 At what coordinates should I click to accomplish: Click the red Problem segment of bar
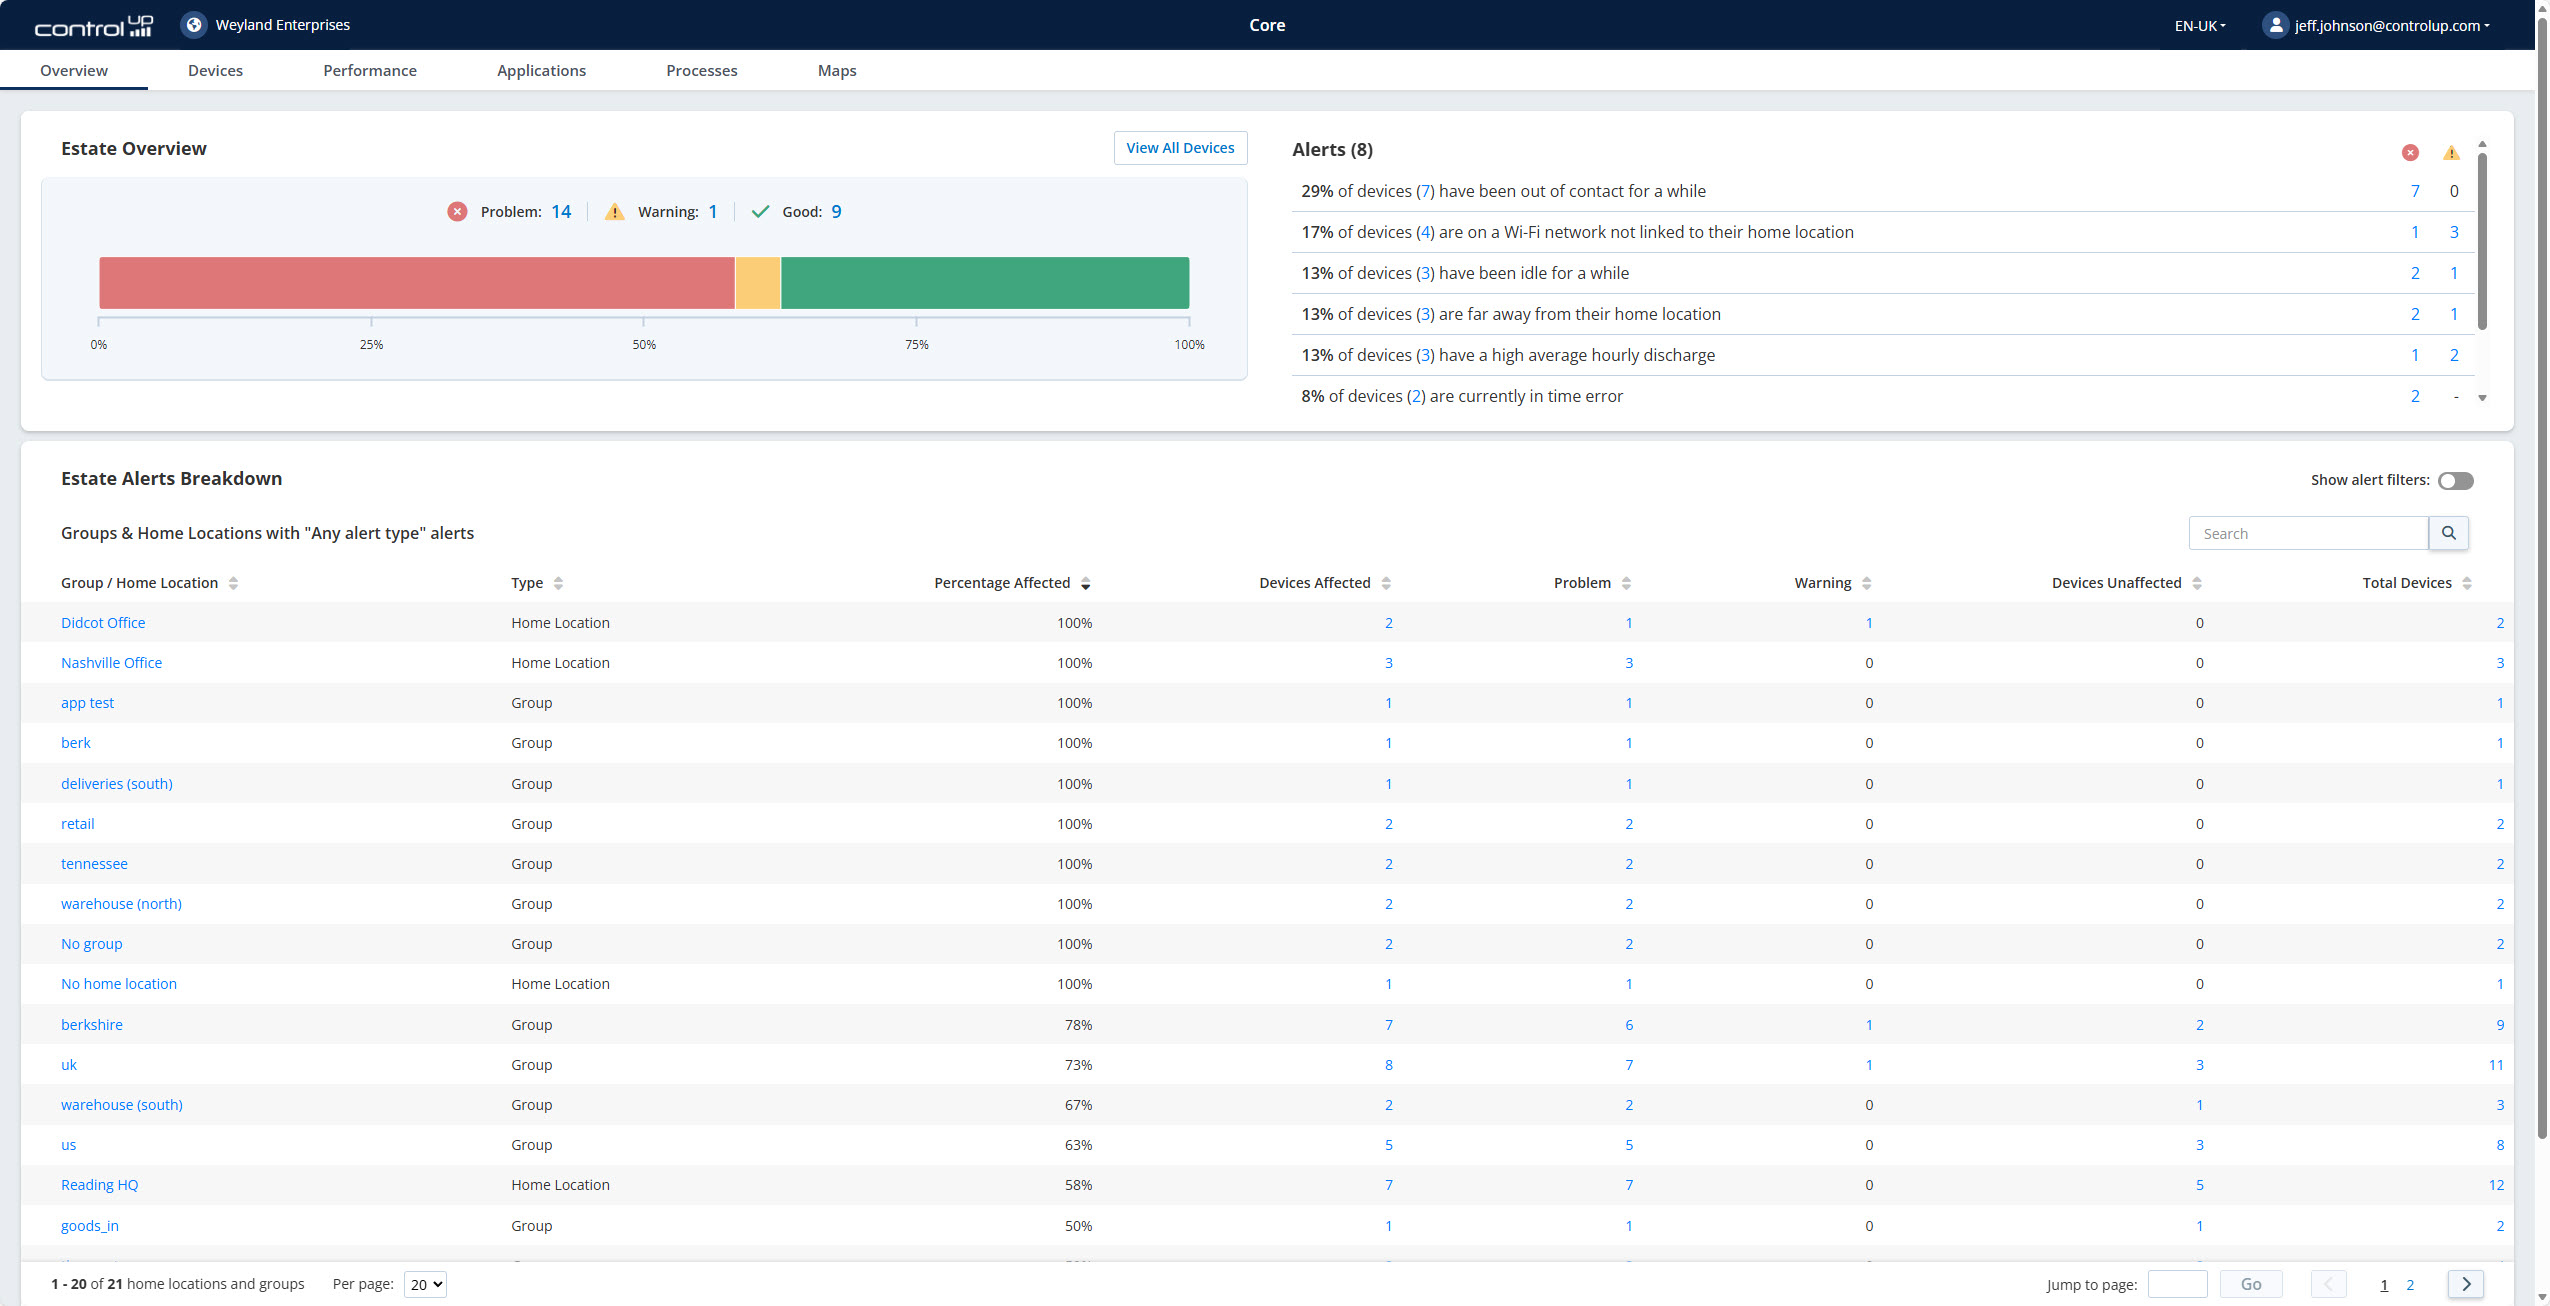pyautogui.click(x=416, y=283)
